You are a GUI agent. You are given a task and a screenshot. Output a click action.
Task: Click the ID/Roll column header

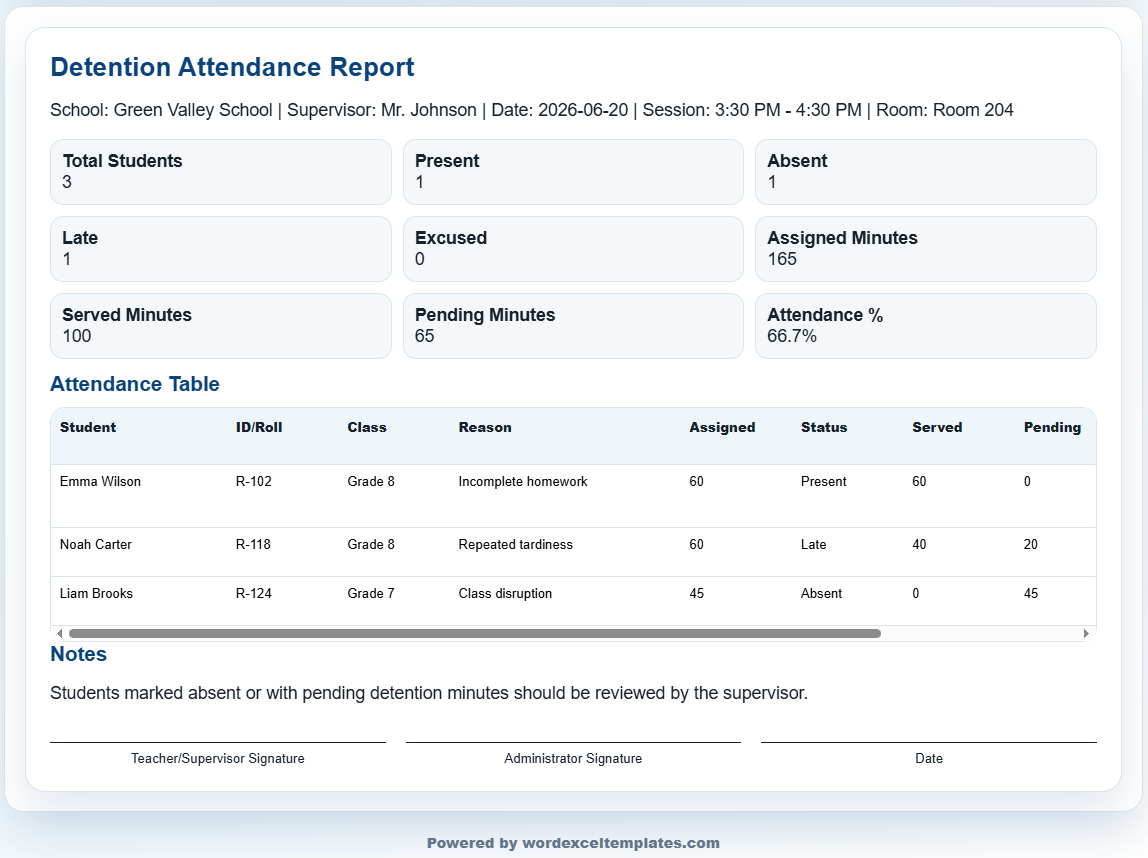(x=259, y=427)
